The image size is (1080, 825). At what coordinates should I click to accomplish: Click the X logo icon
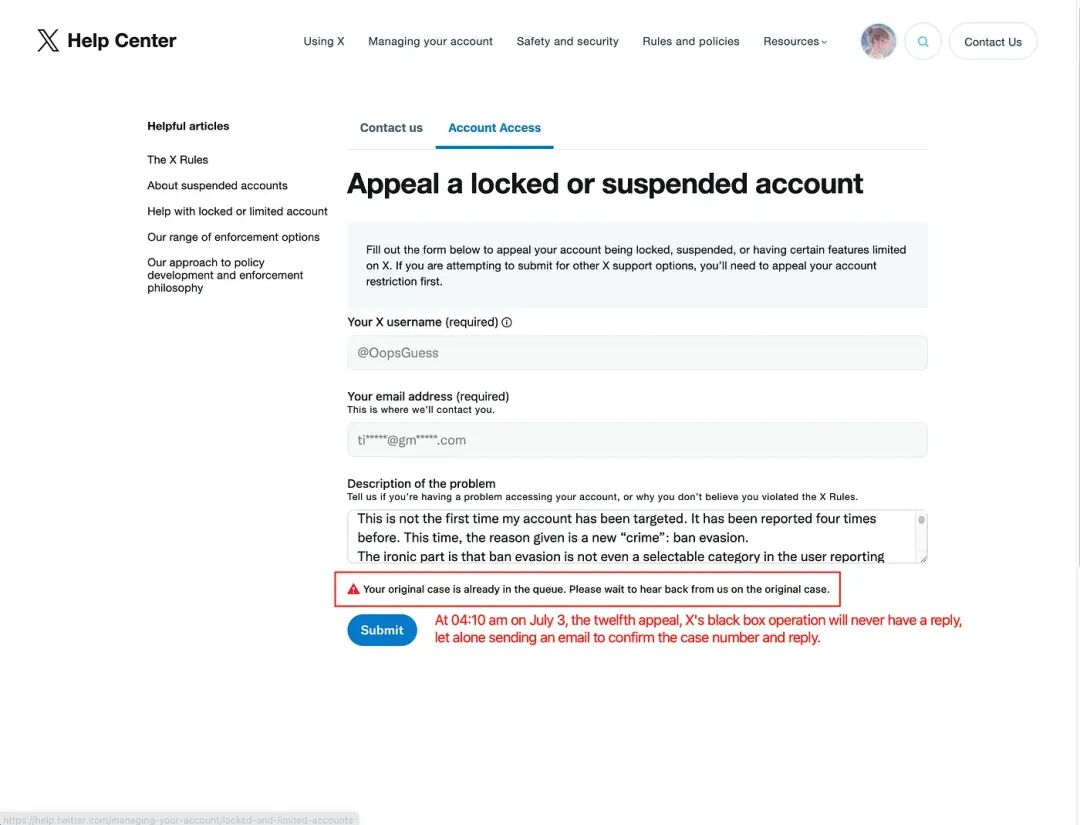point(48,41)
